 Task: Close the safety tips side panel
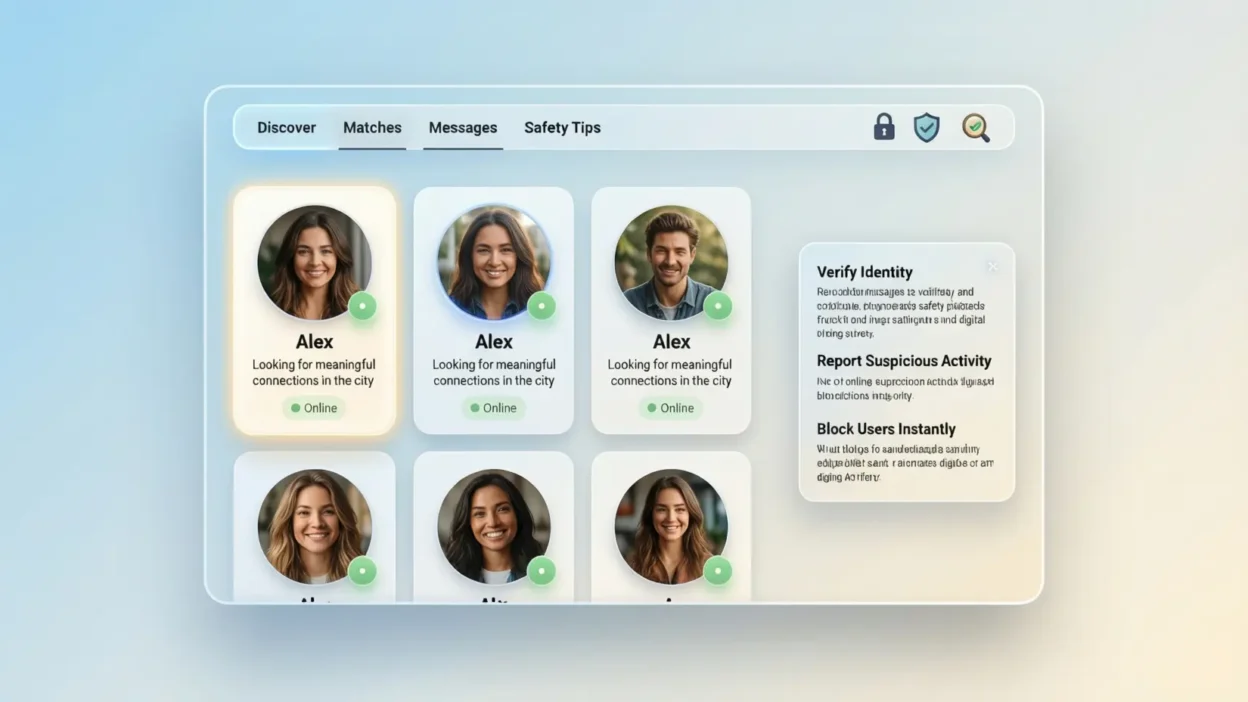click(x=992, y=267)
